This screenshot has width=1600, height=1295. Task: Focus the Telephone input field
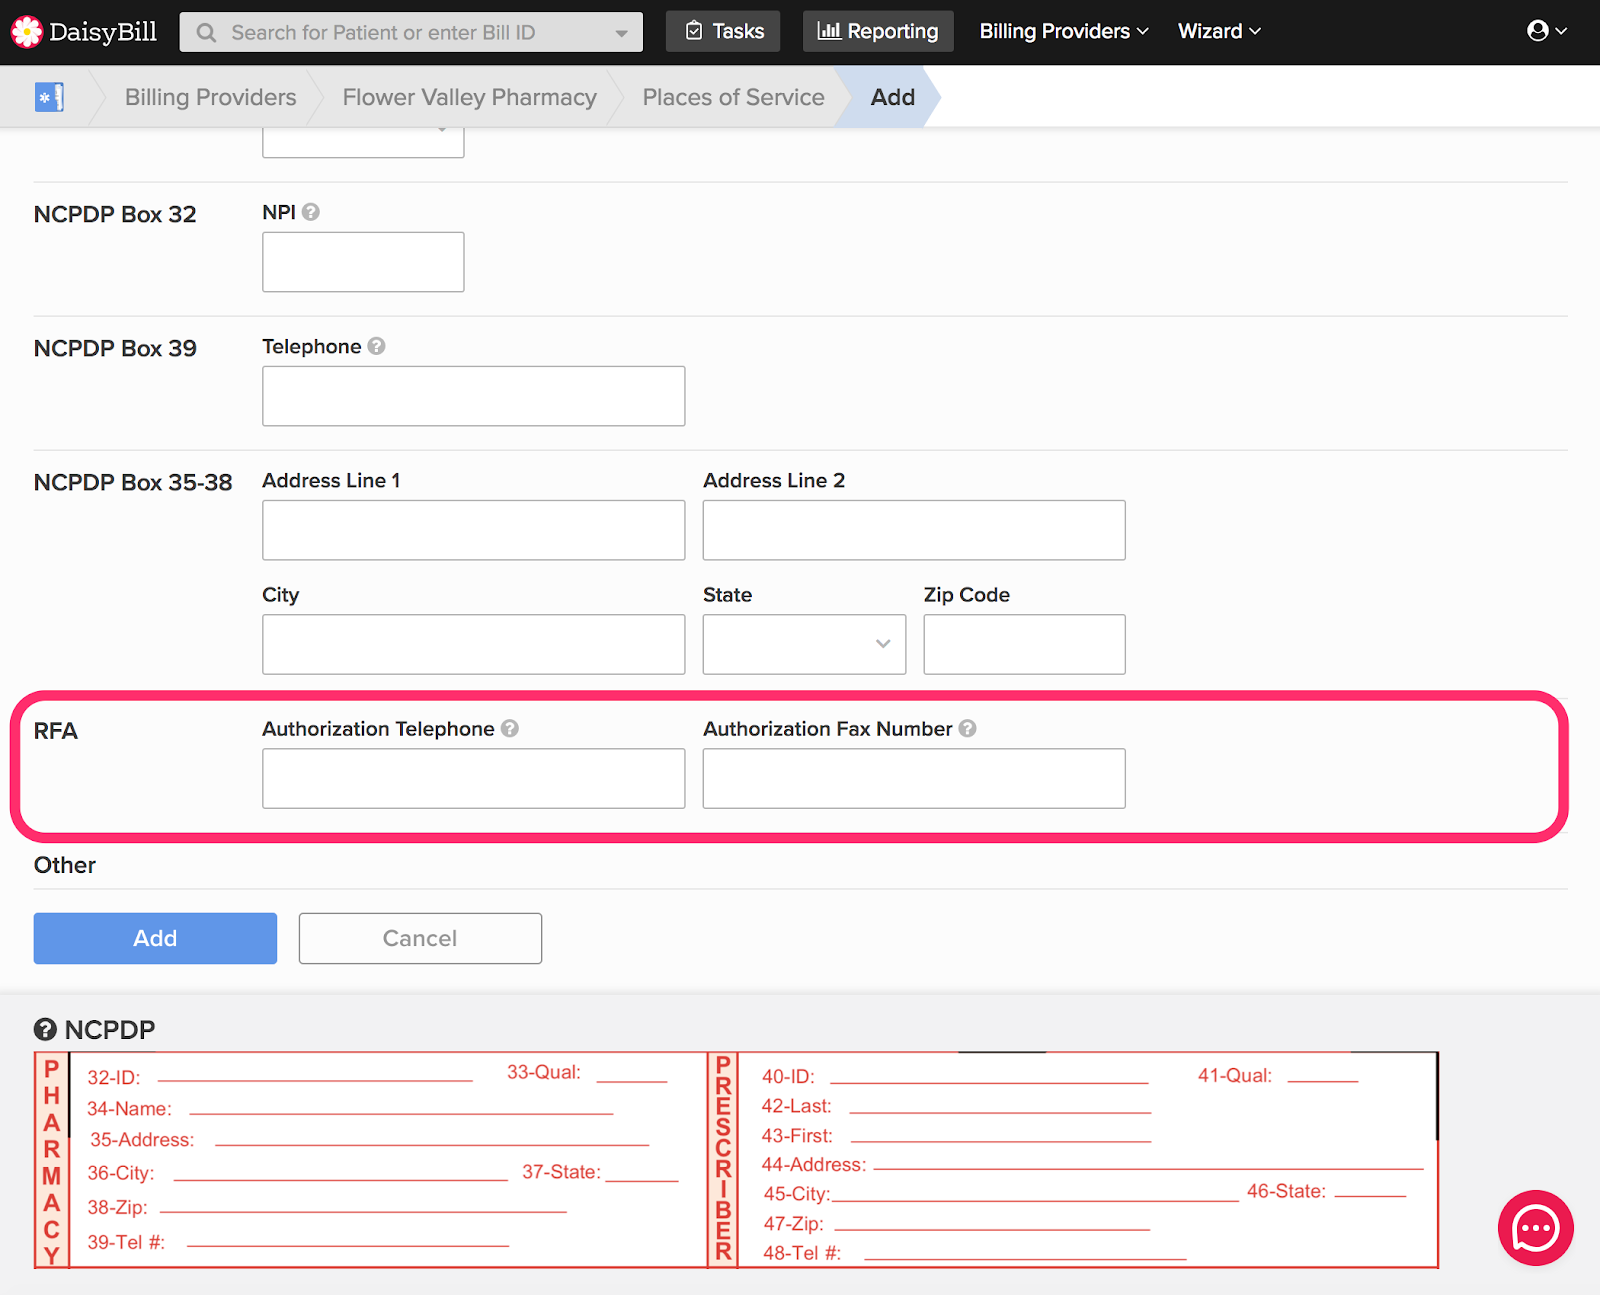coord(473,396)
